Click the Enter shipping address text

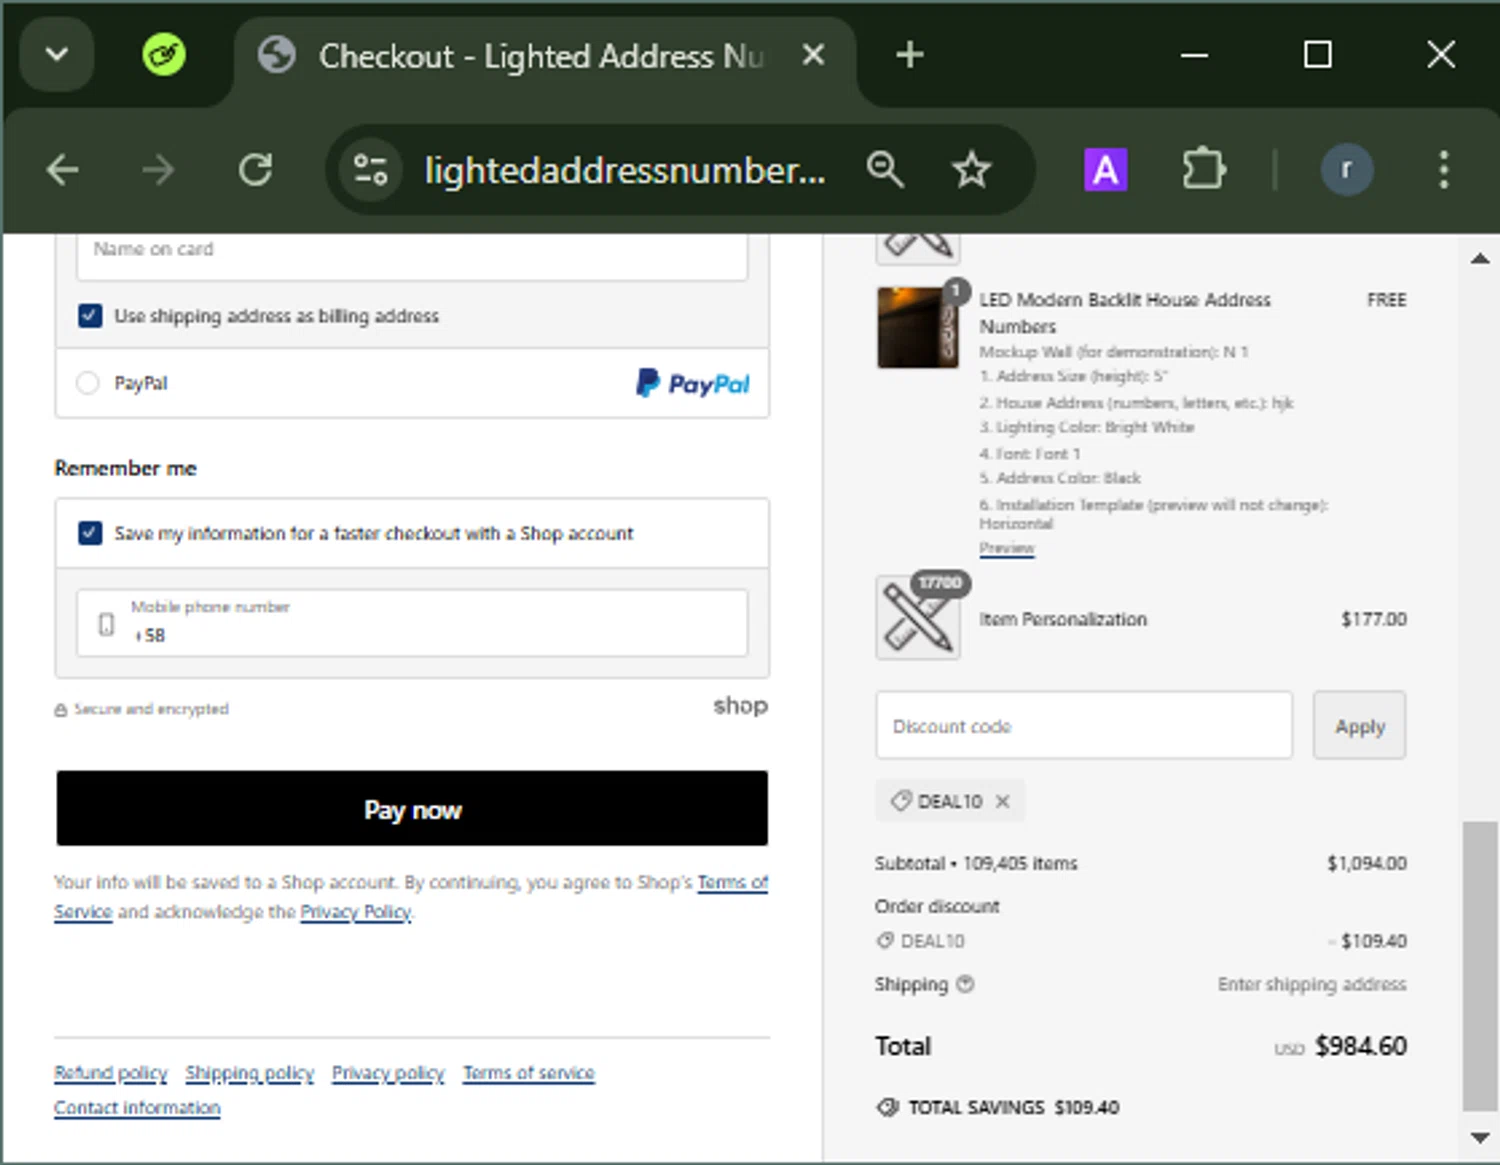coord(1312,984)
